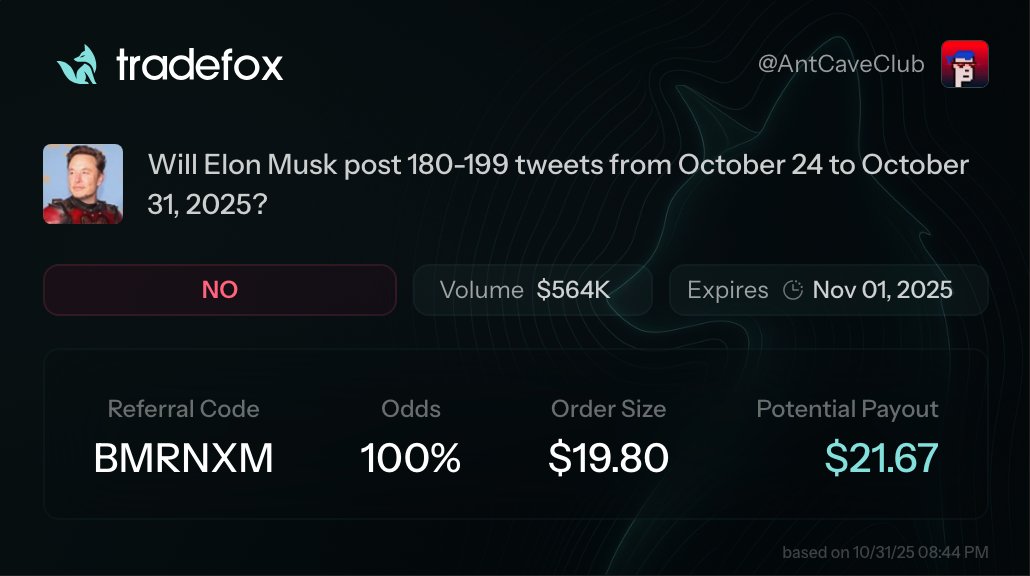Screen dimensions: 1030x576
Task: Click the Order Size label
Action: (608, 409)
